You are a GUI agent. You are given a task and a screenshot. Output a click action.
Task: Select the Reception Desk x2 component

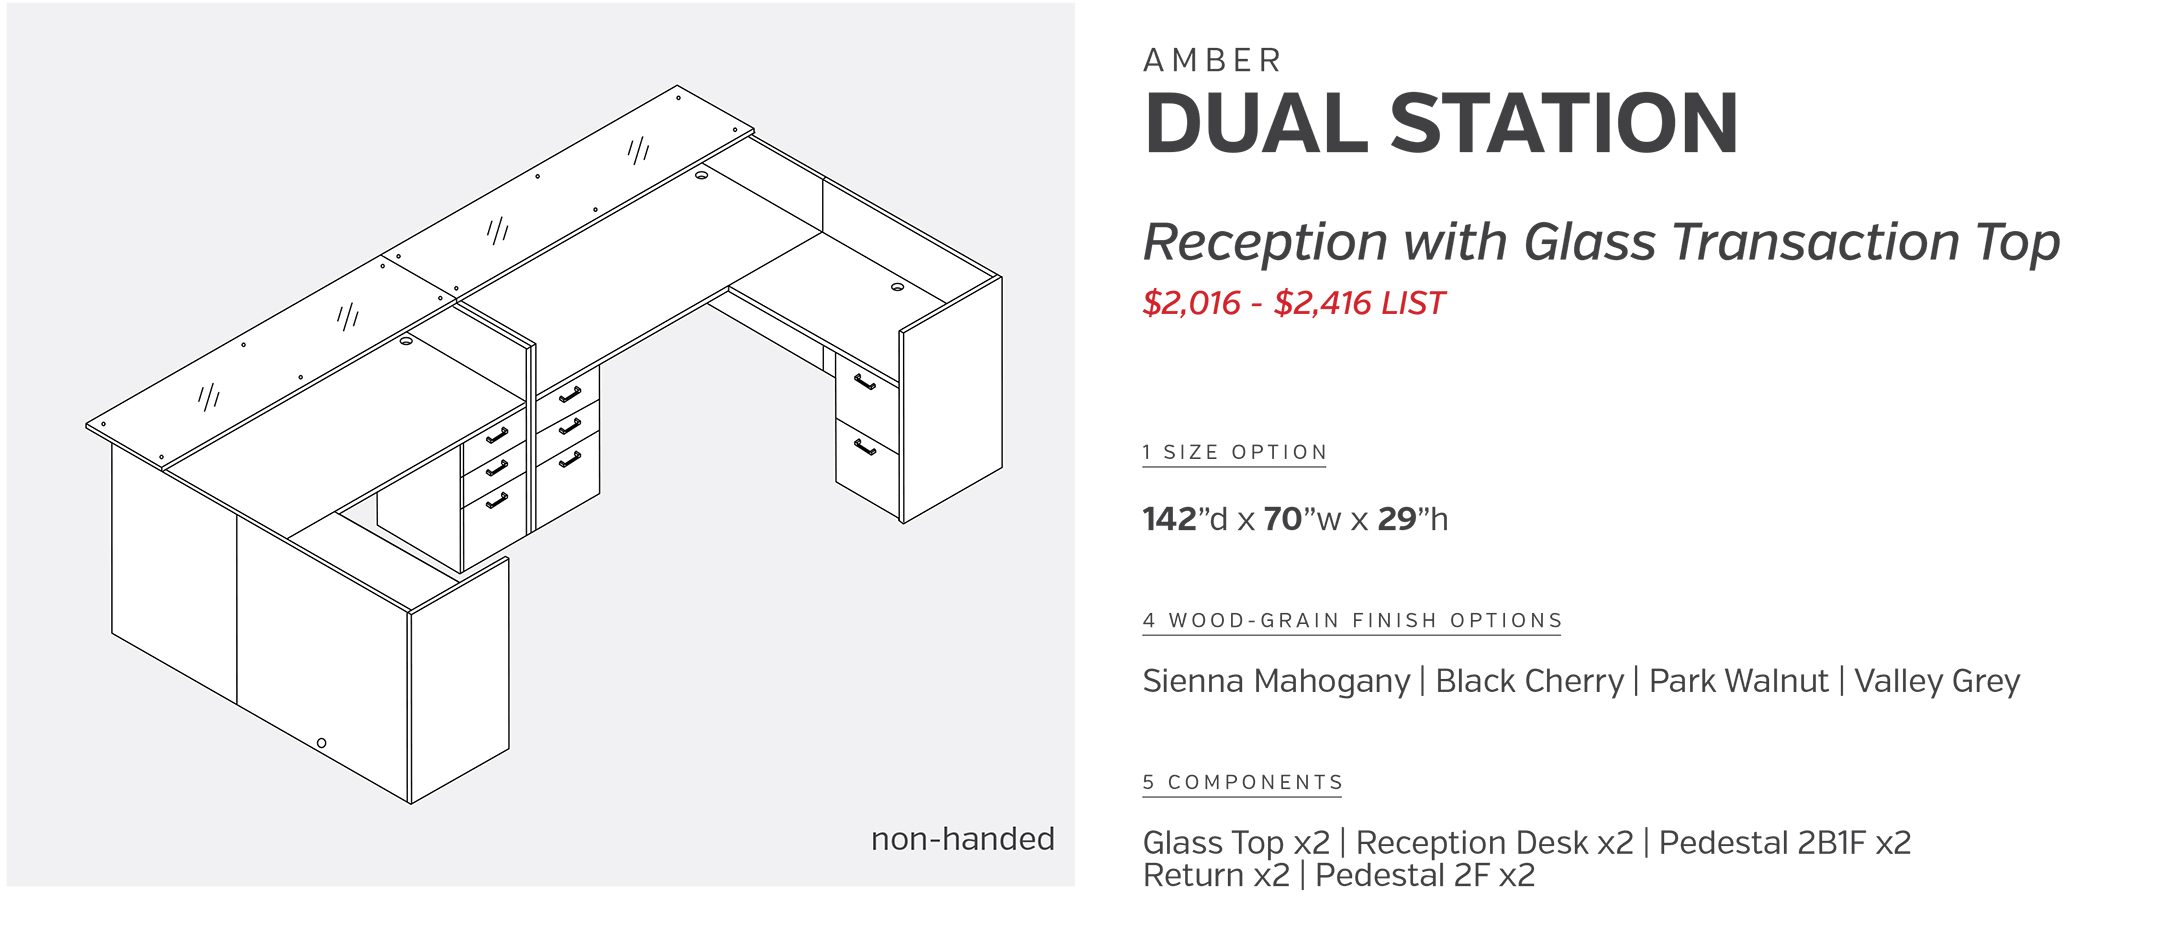tap(1494, 843)
